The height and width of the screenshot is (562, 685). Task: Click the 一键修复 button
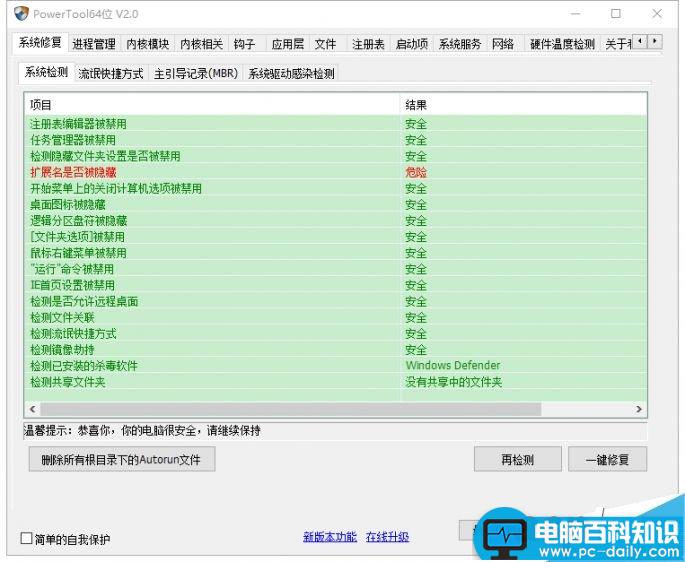pos(607,459)
